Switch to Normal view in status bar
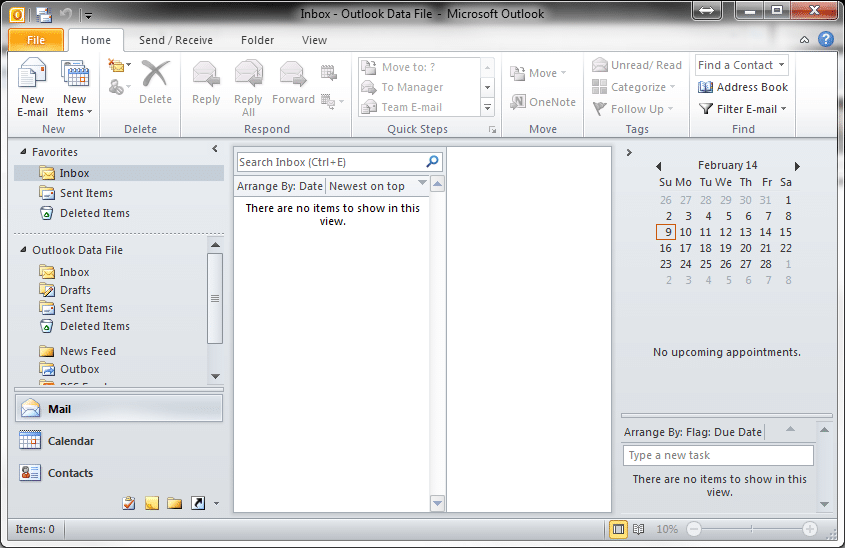The image size is (845, 548). click(618, 529)
